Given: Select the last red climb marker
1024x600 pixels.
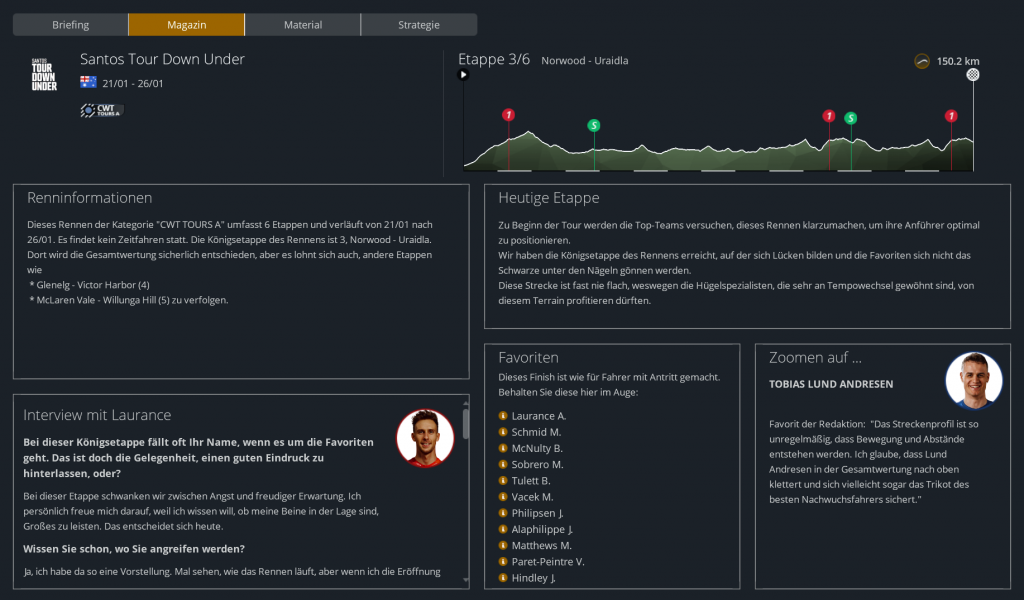Looking at the screenshot, I should coord(951,116).
